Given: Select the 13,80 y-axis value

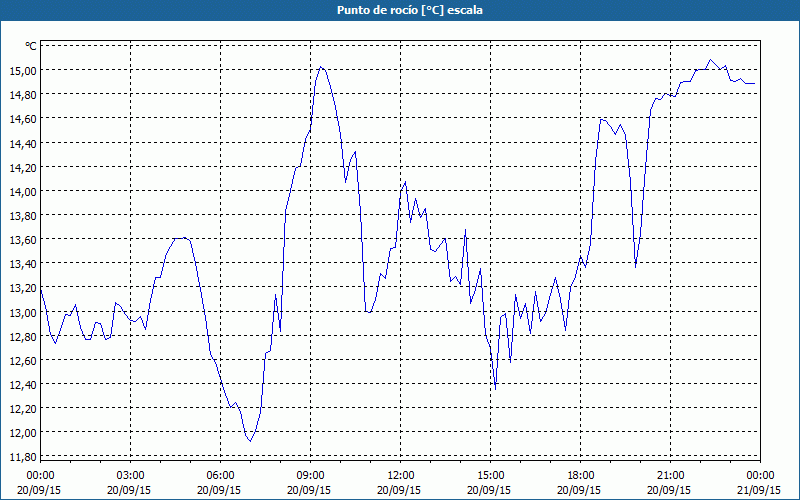Looking at the screenshot, I should (23, 216).
